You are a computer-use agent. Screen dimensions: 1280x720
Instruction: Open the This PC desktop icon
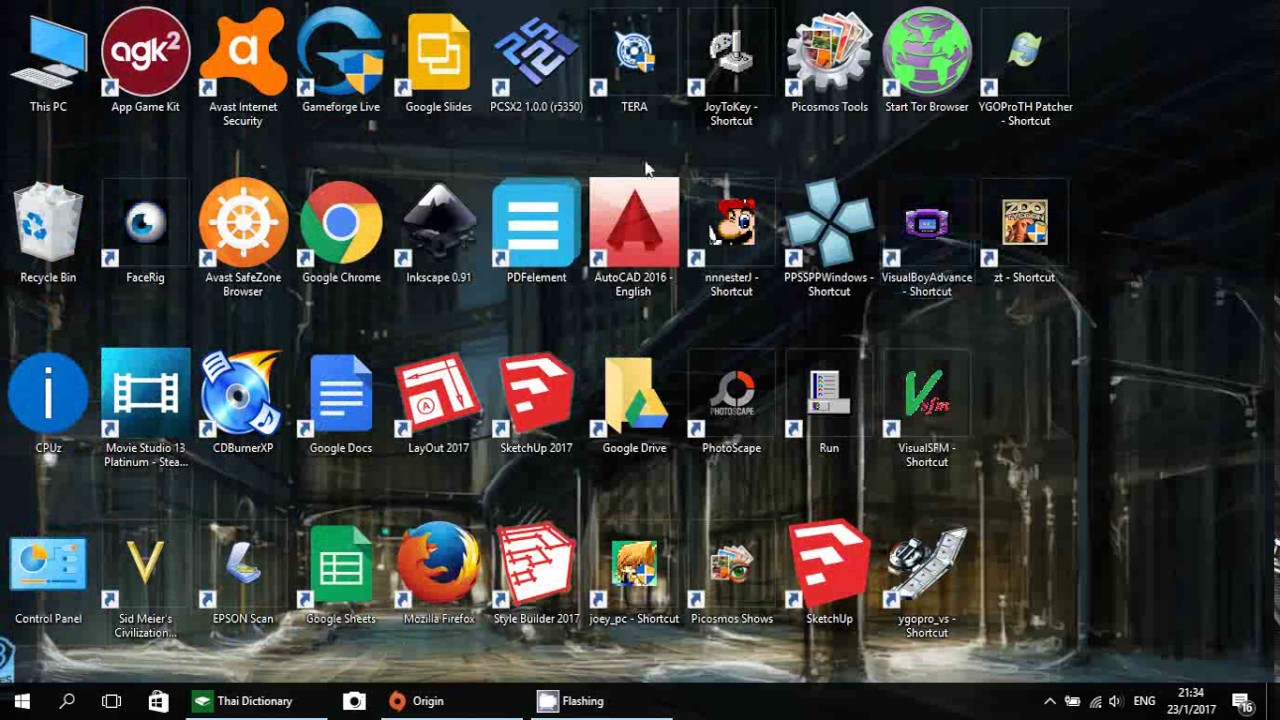[48, 60]
